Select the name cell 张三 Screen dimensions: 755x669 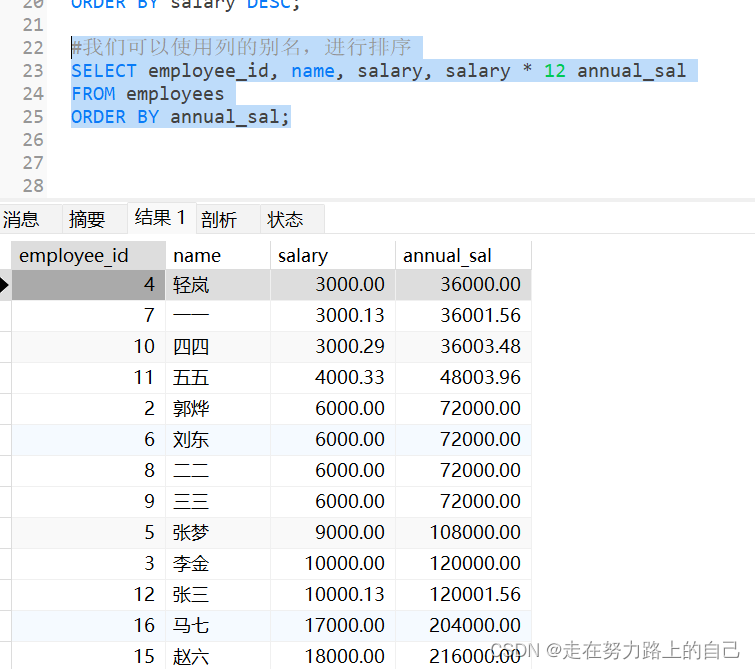click(218, 594)
